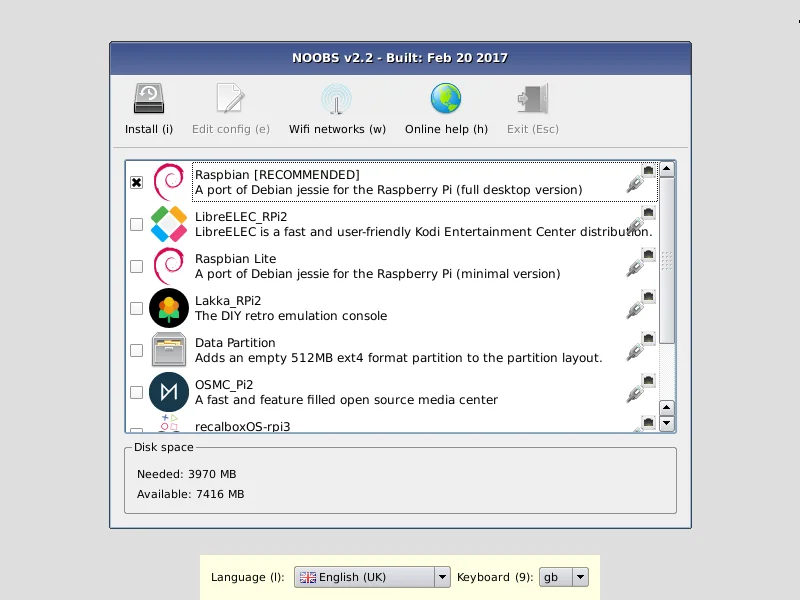800x600 pixels.
Task: Click scrollbar up arrow at top
Action: 667,169
